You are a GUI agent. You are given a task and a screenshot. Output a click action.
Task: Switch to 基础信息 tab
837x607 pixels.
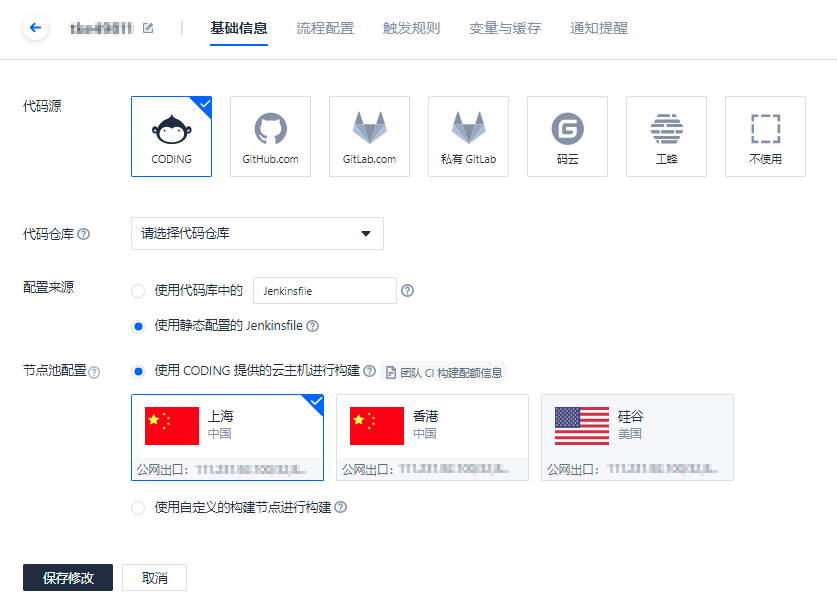(x=239, y=28)
